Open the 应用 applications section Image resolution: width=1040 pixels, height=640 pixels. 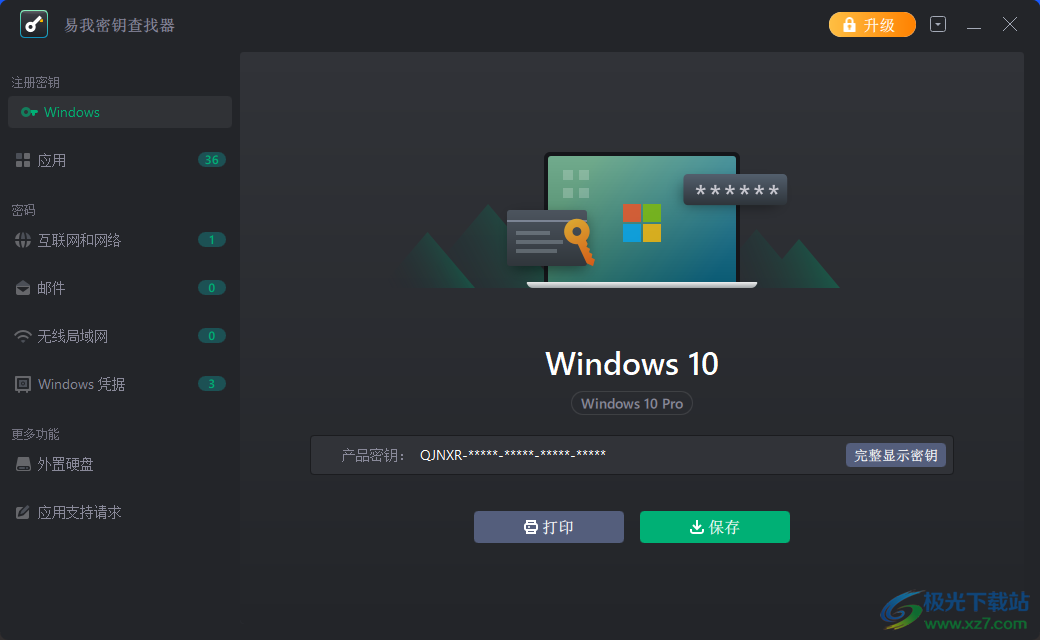tap(120, 160)
